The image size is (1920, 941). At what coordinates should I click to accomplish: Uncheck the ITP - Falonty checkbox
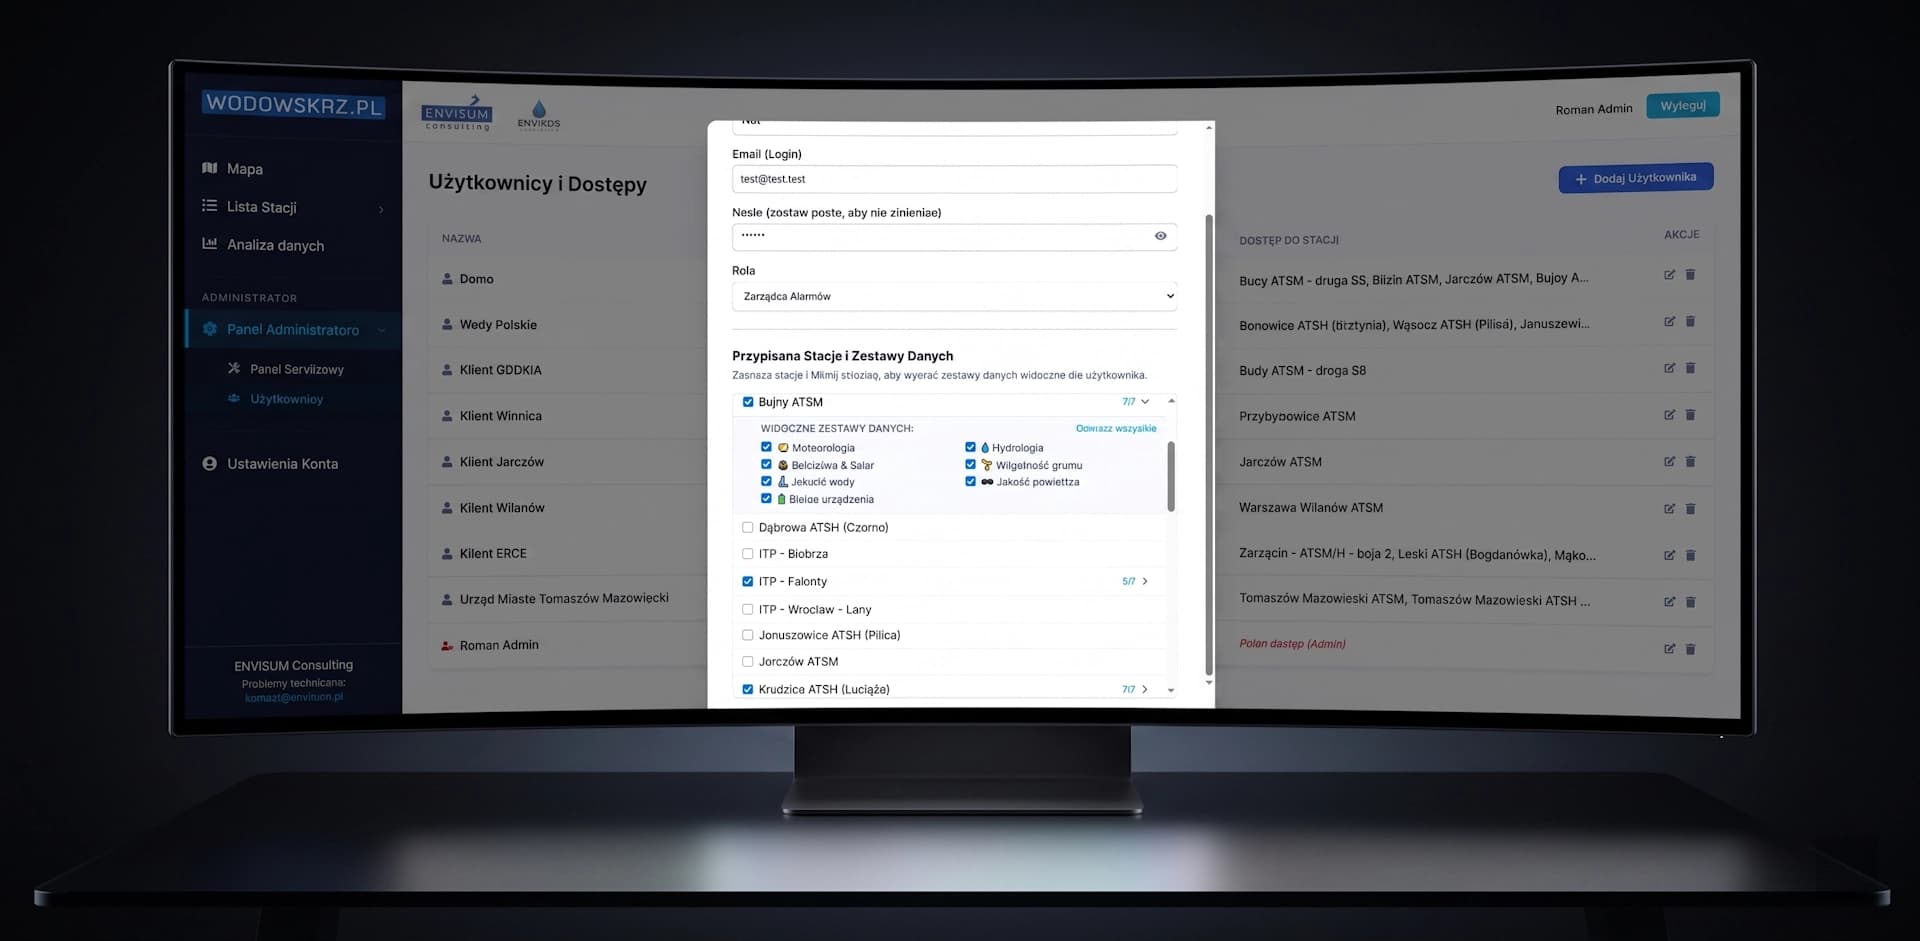pyautogui.click(x=748, y=581)
